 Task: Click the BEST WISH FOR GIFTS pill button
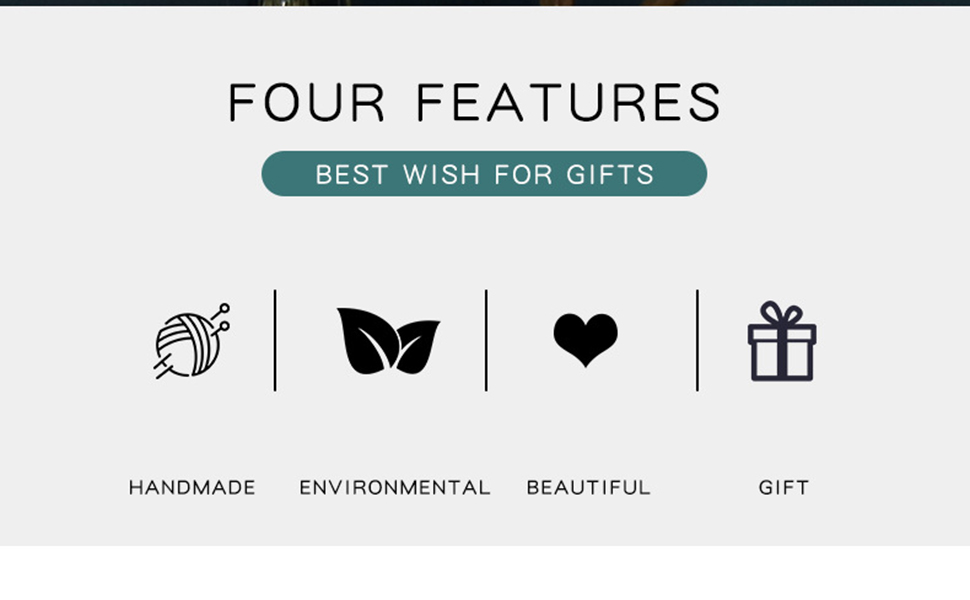pos(484,174)
